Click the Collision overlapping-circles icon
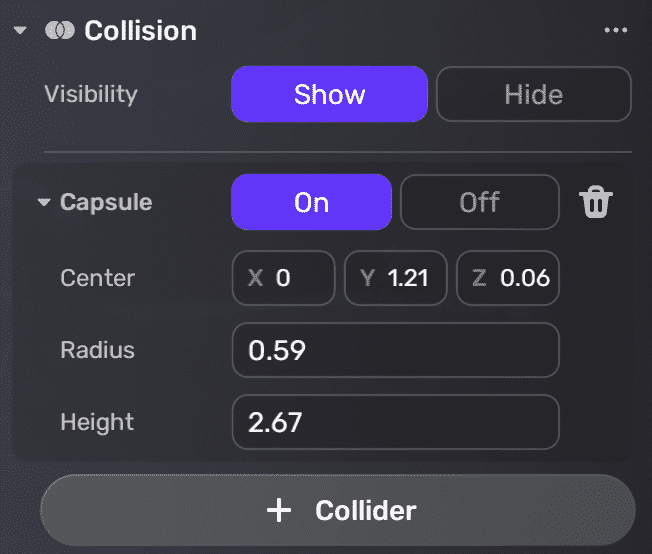 pos(59,31)
